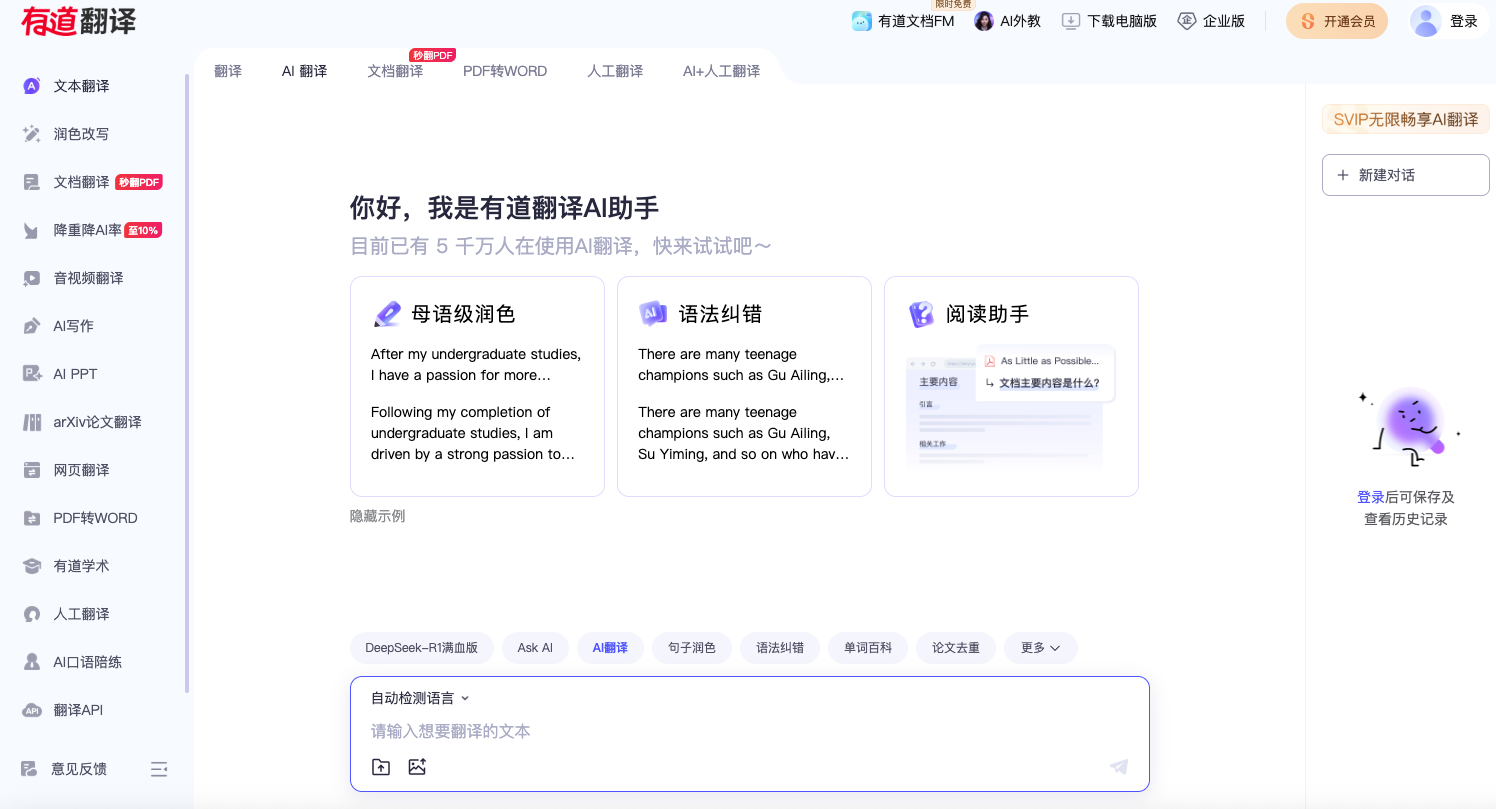Viewport: 1496px width, 809px height.
Task: Open the 语法纠错 example card
Action: point(744,386)
